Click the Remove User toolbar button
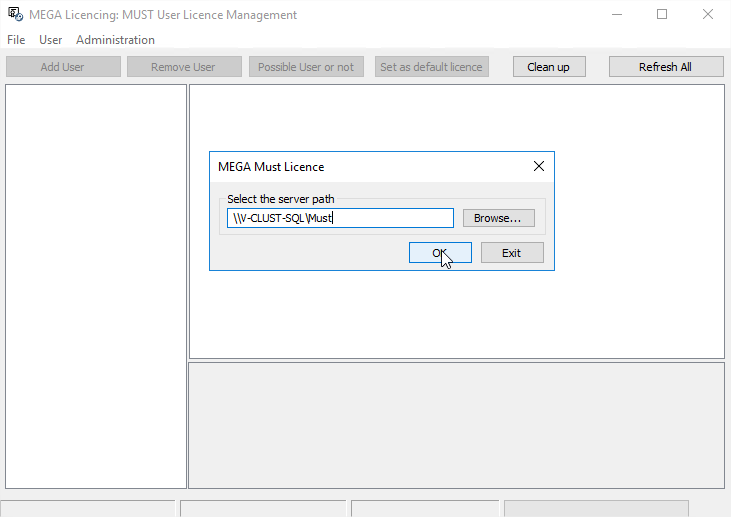Screen dimensions: 731x517 (x=183, y=67)
